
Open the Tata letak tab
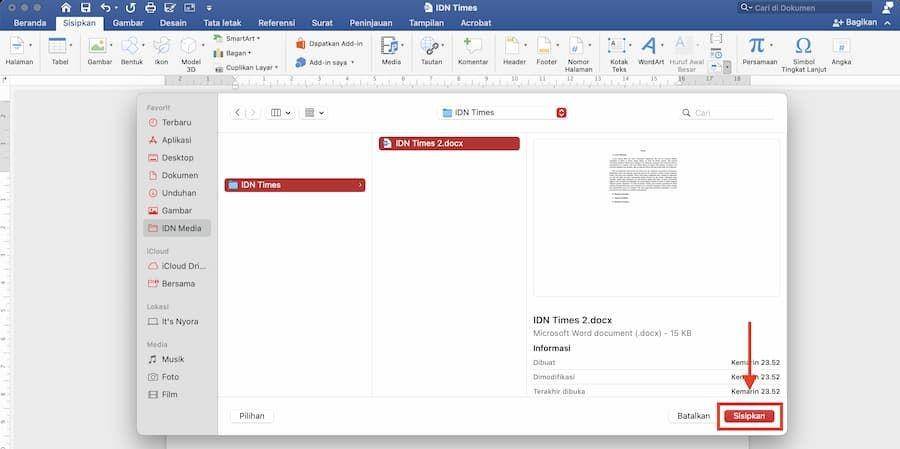point(222,23)
